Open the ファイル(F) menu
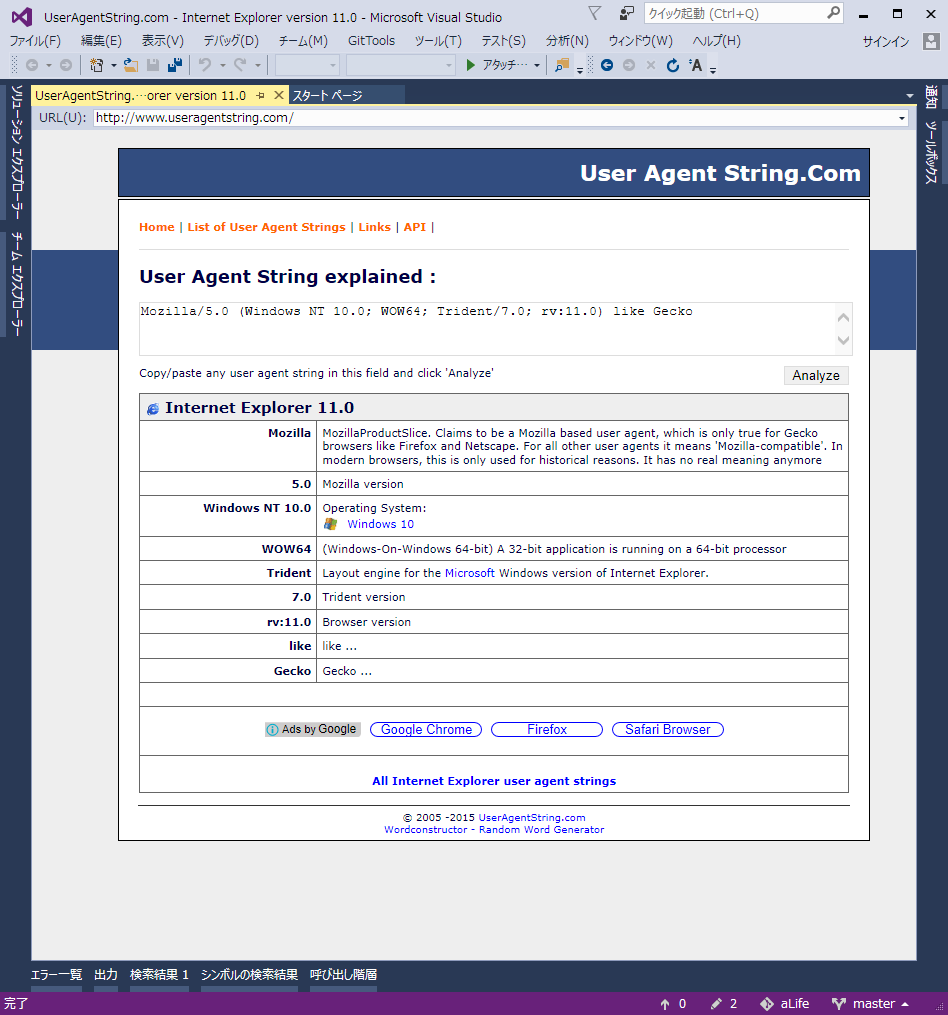The image size is (948, 1015). (35, 41)
